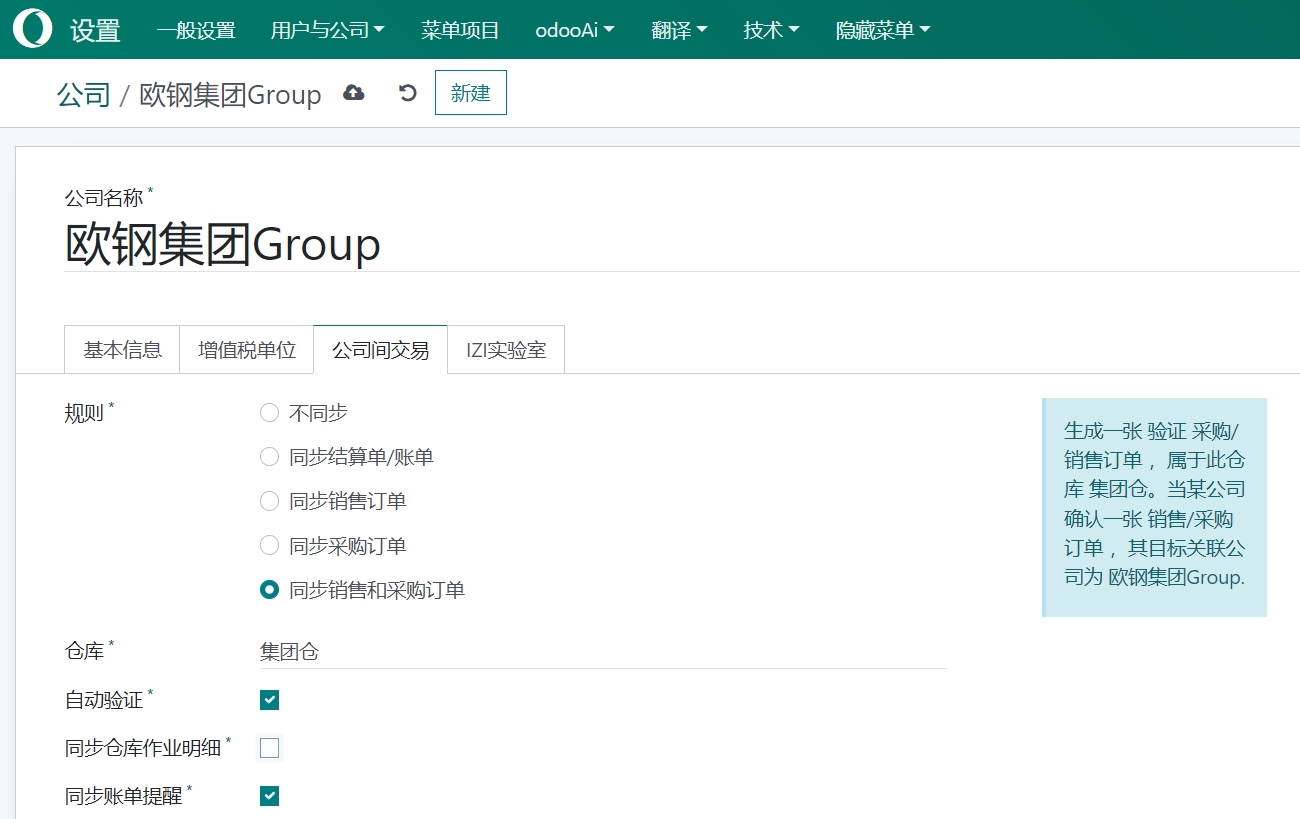Toggle the 同步账单提醒 checkbox
The height and width of the screenshot is (819, 1300).
pyautogui.click(x=269, y=796)
